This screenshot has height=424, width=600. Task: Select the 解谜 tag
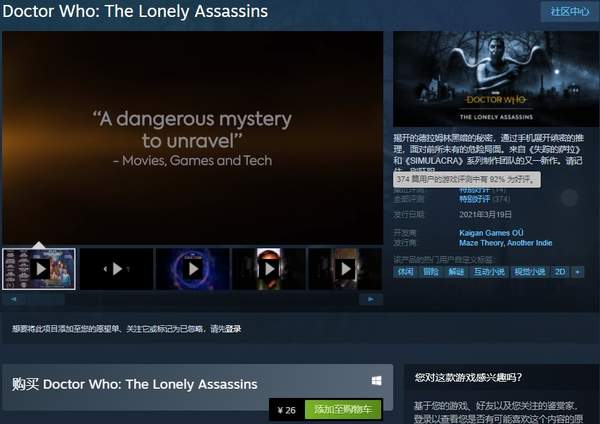(x=456, y=272)
